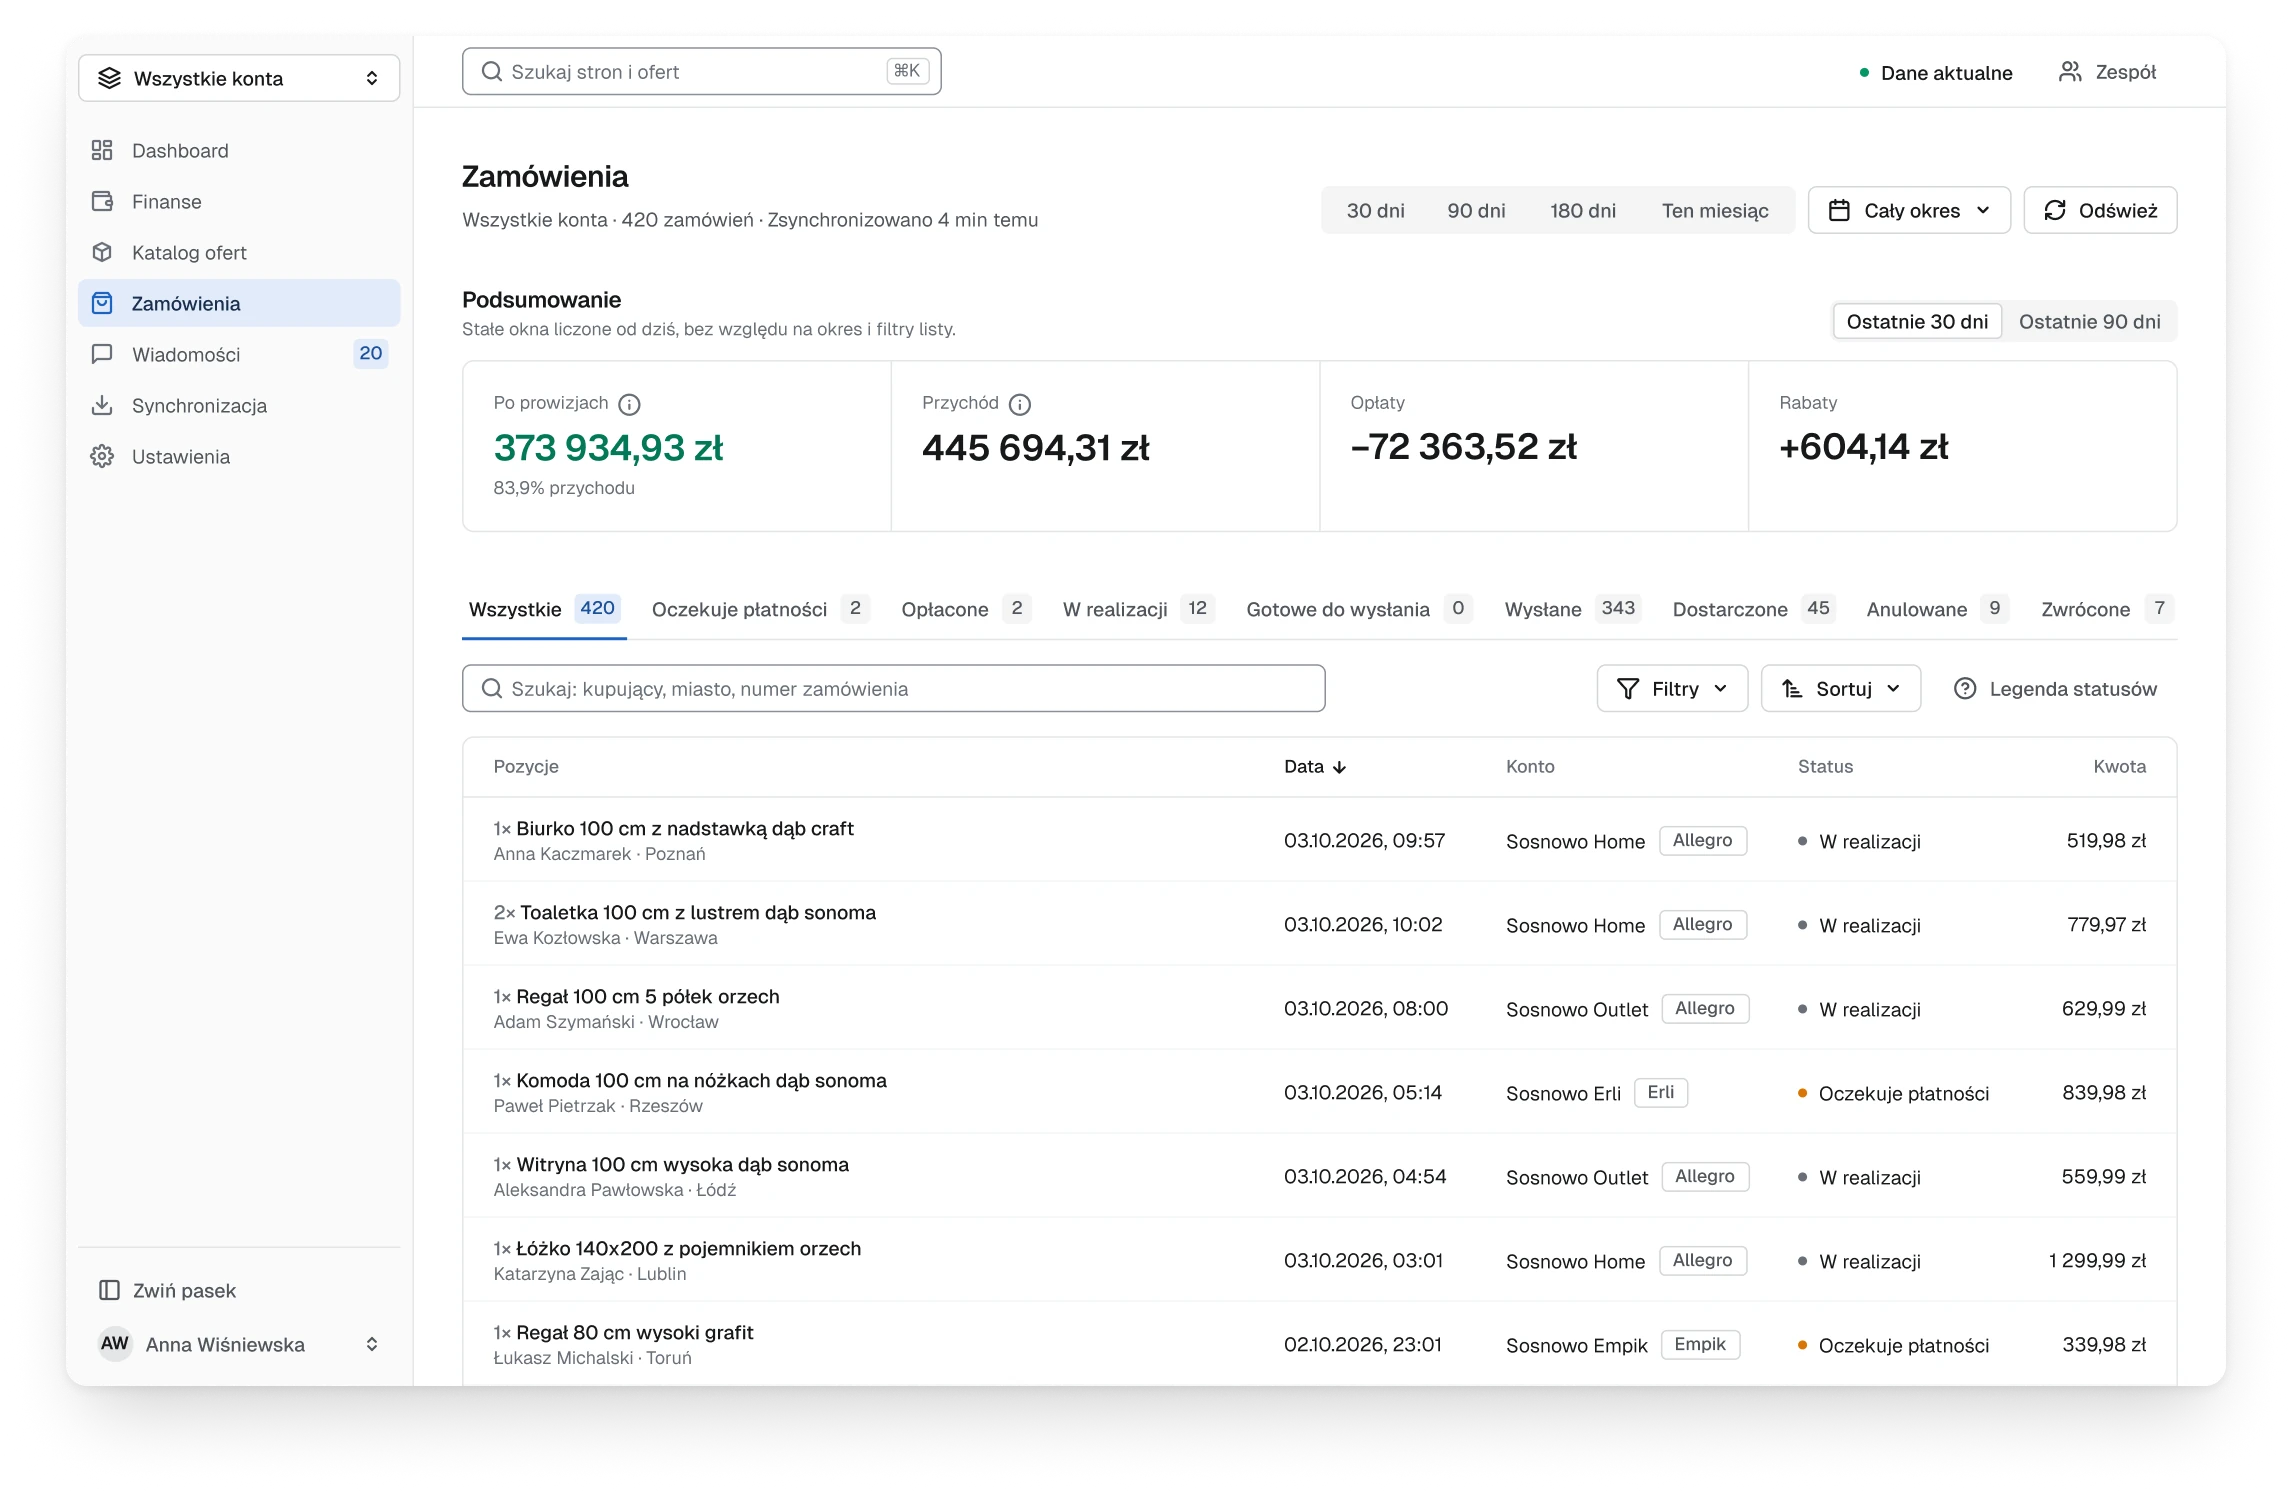Select the Ten miesiąc period
2292x1494 pixels.
pyautogui.click(x=1715, y=210)
